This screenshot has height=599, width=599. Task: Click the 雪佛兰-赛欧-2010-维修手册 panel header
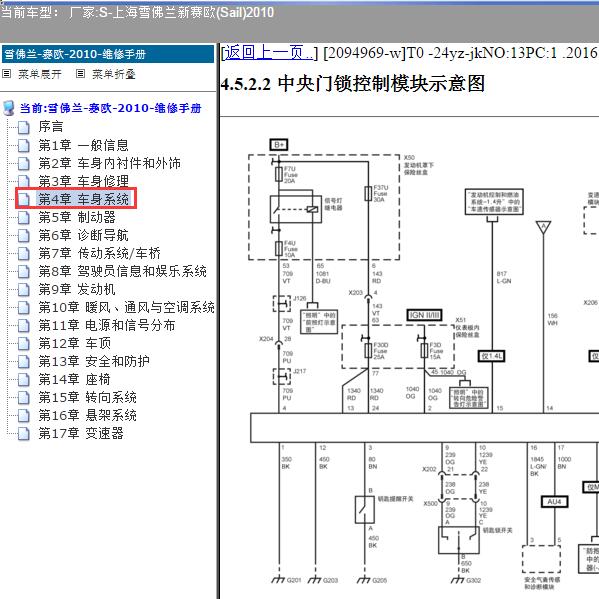click(108, 54)
